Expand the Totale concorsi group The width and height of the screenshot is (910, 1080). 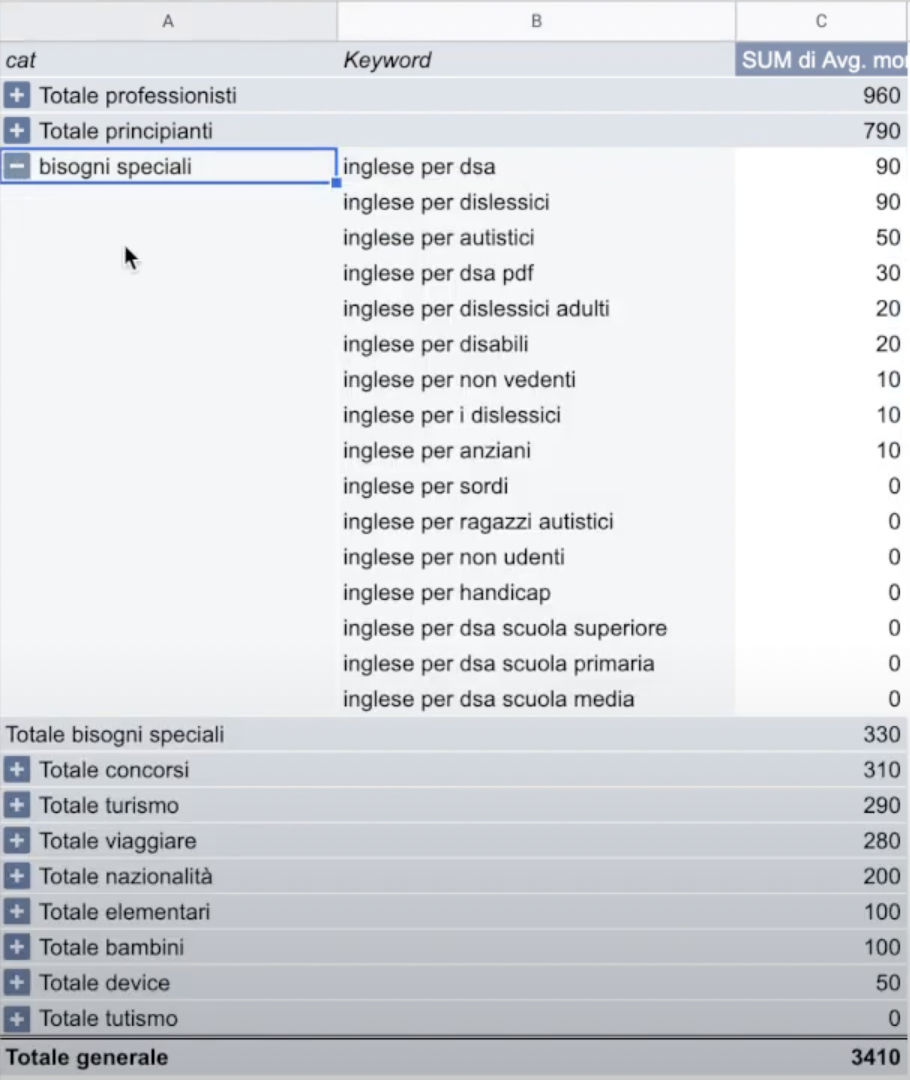point(18,769)
